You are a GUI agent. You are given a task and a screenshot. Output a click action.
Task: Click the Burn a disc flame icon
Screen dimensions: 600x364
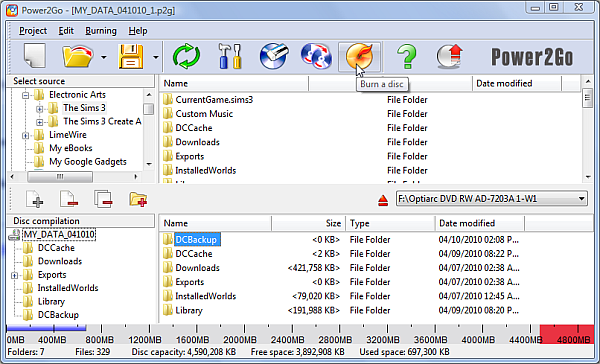(359, 57)
